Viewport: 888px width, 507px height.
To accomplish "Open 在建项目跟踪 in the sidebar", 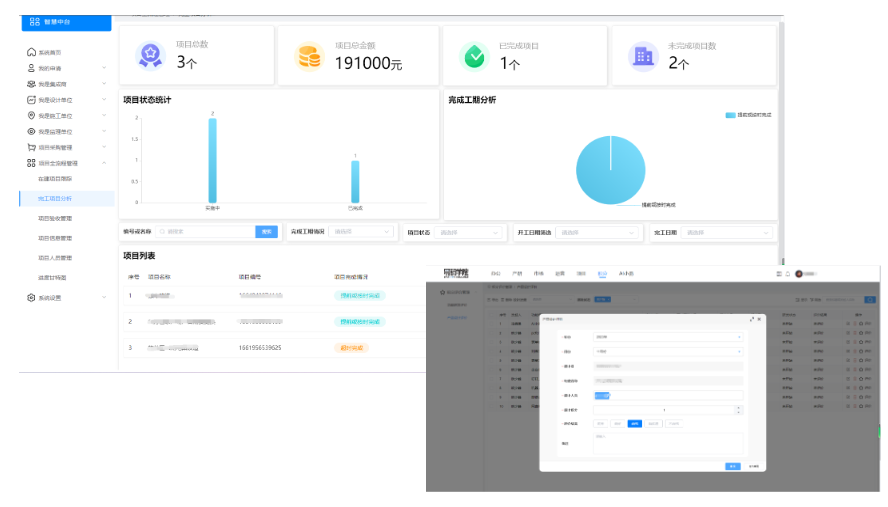I will pos(55,179).
